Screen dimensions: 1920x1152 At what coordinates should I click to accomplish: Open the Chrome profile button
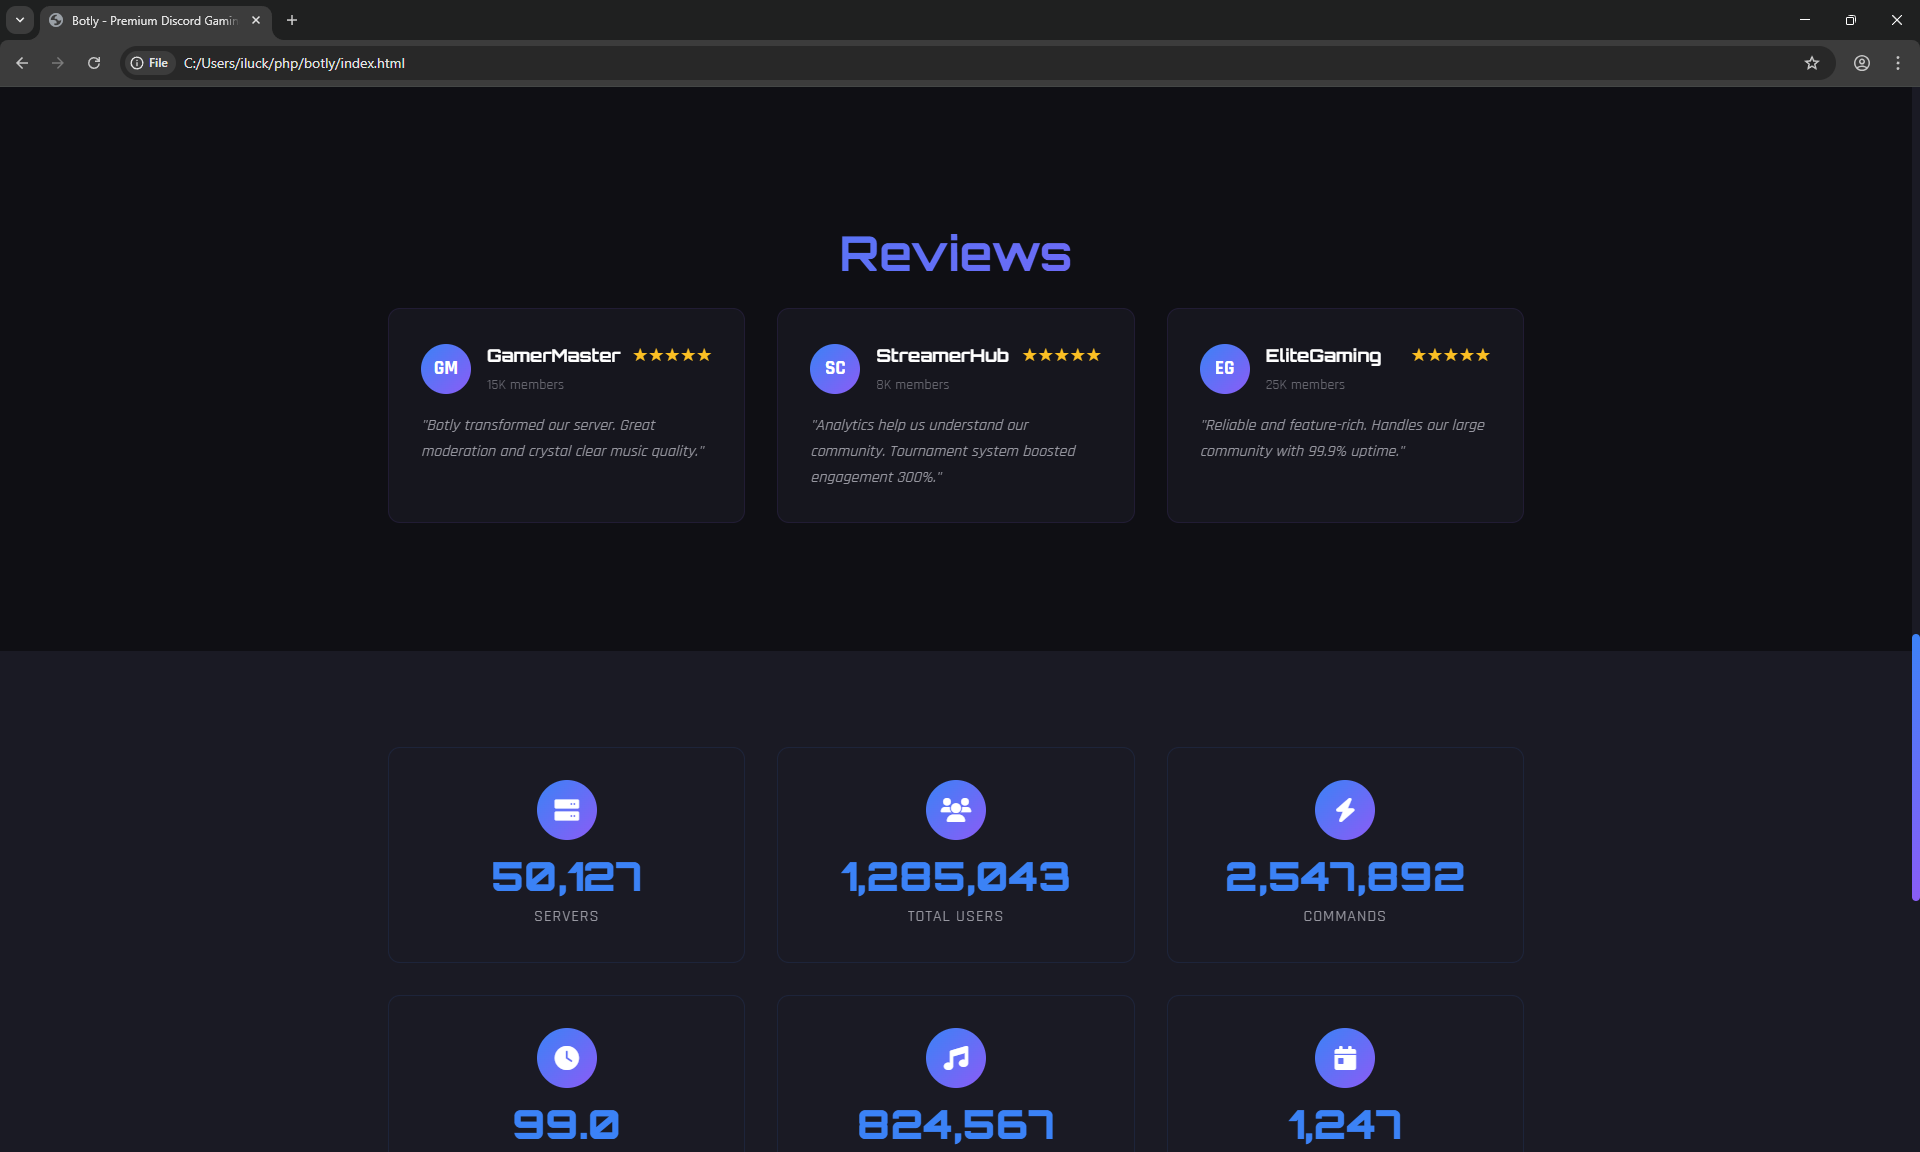point(1861,63)
